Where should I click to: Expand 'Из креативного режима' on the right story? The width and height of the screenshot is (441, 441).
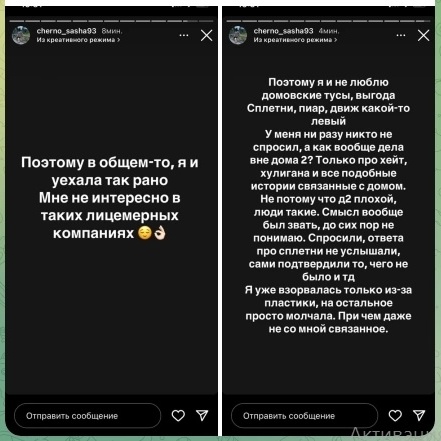pos(295,40)
